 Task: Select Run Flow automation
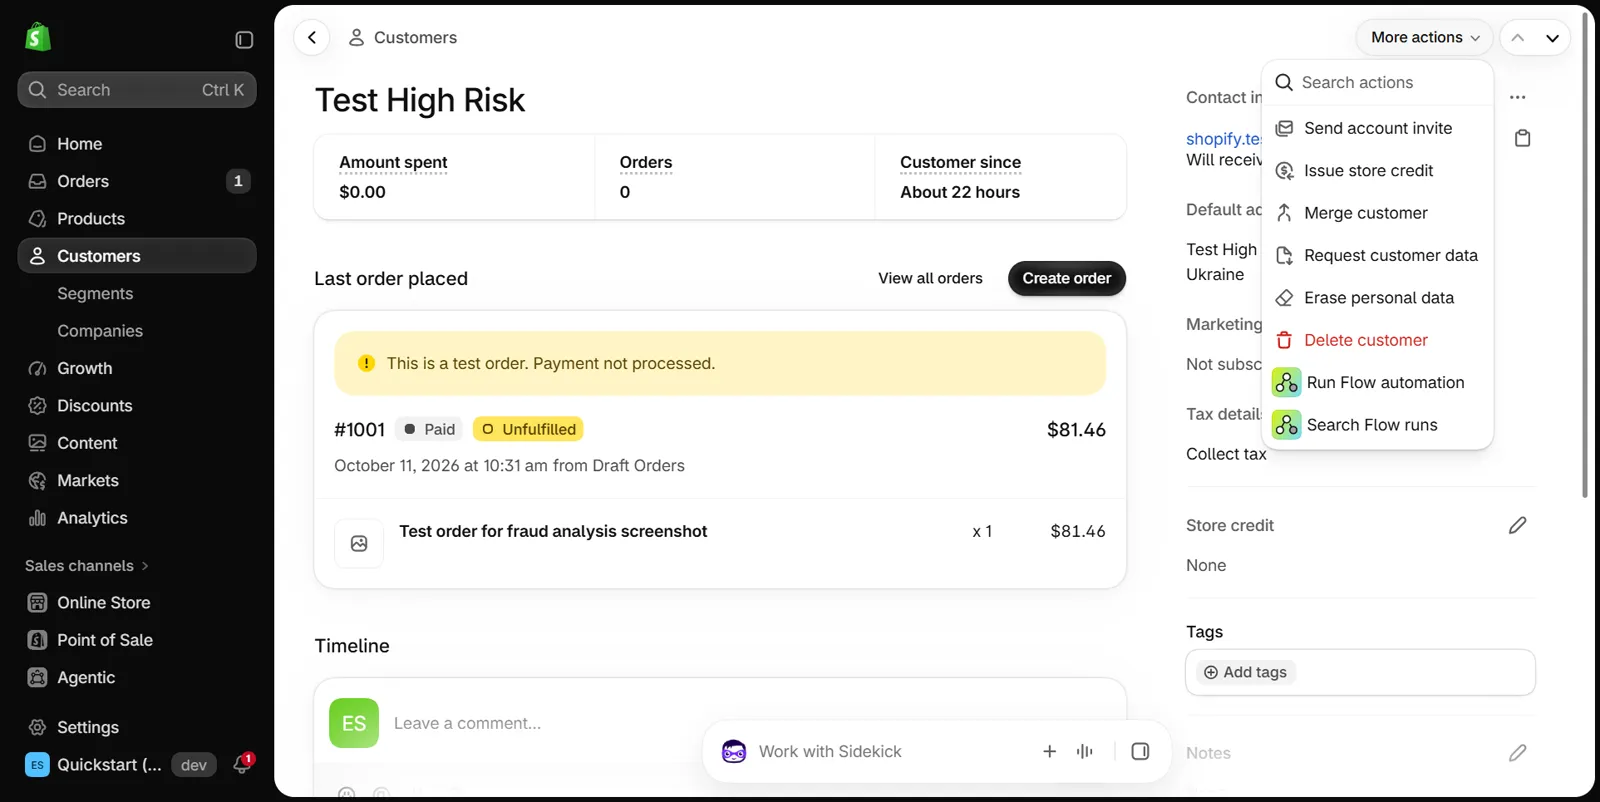tap(1378, 382)
